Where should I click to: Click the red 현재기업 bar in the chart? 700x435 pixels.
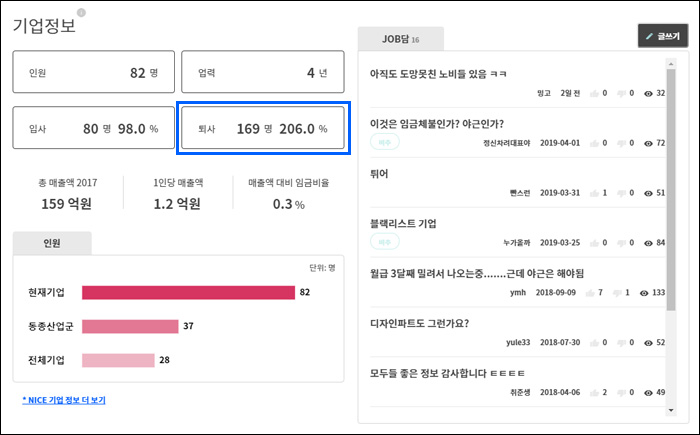[188, 292]
